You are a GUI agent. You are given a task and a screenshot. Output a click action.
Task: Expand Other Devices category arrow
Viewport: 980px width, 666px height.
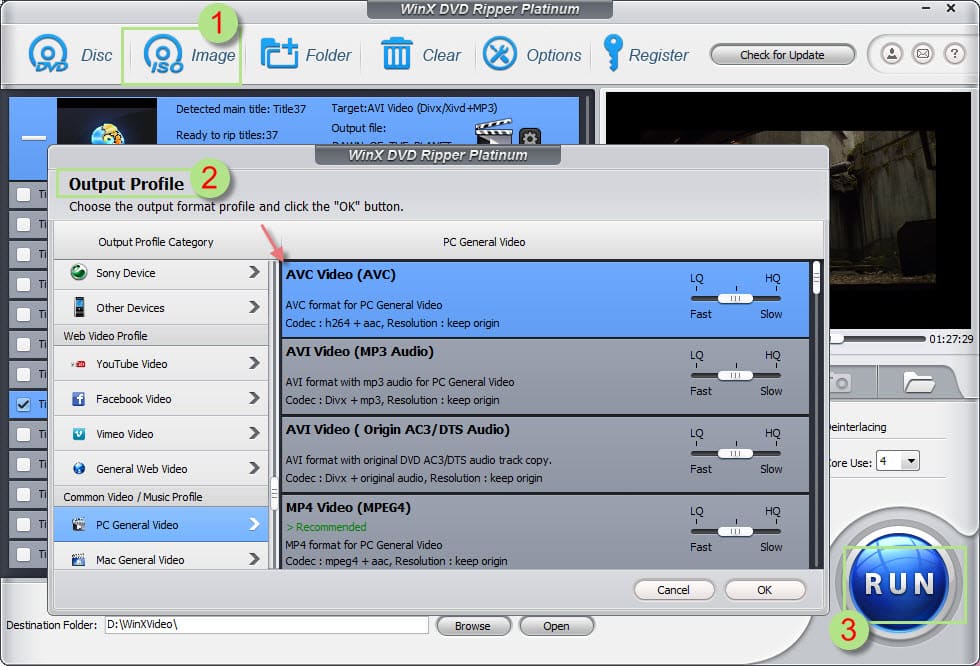pos(253,307)
